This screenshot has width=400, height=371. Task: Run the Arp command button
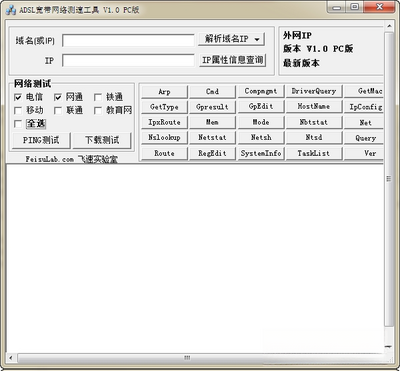164,91
